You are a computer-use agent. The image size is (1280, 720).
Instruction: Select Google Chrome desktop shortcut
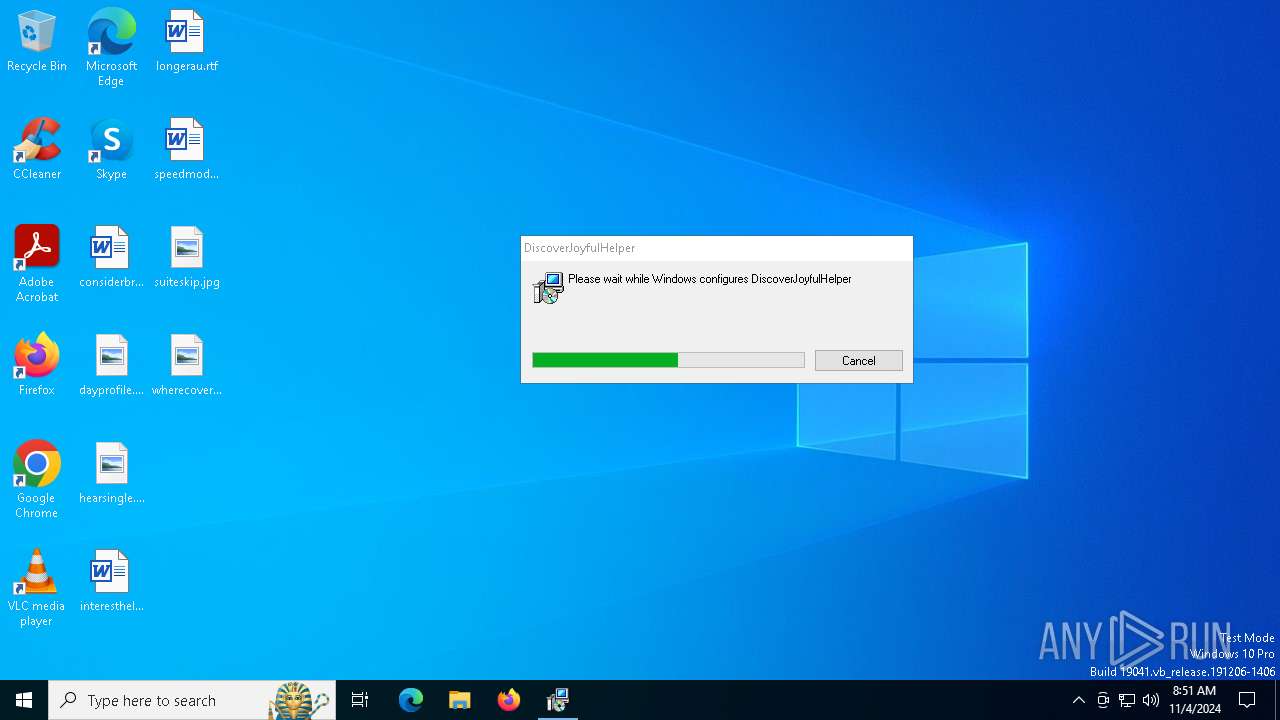pos(37,480)
